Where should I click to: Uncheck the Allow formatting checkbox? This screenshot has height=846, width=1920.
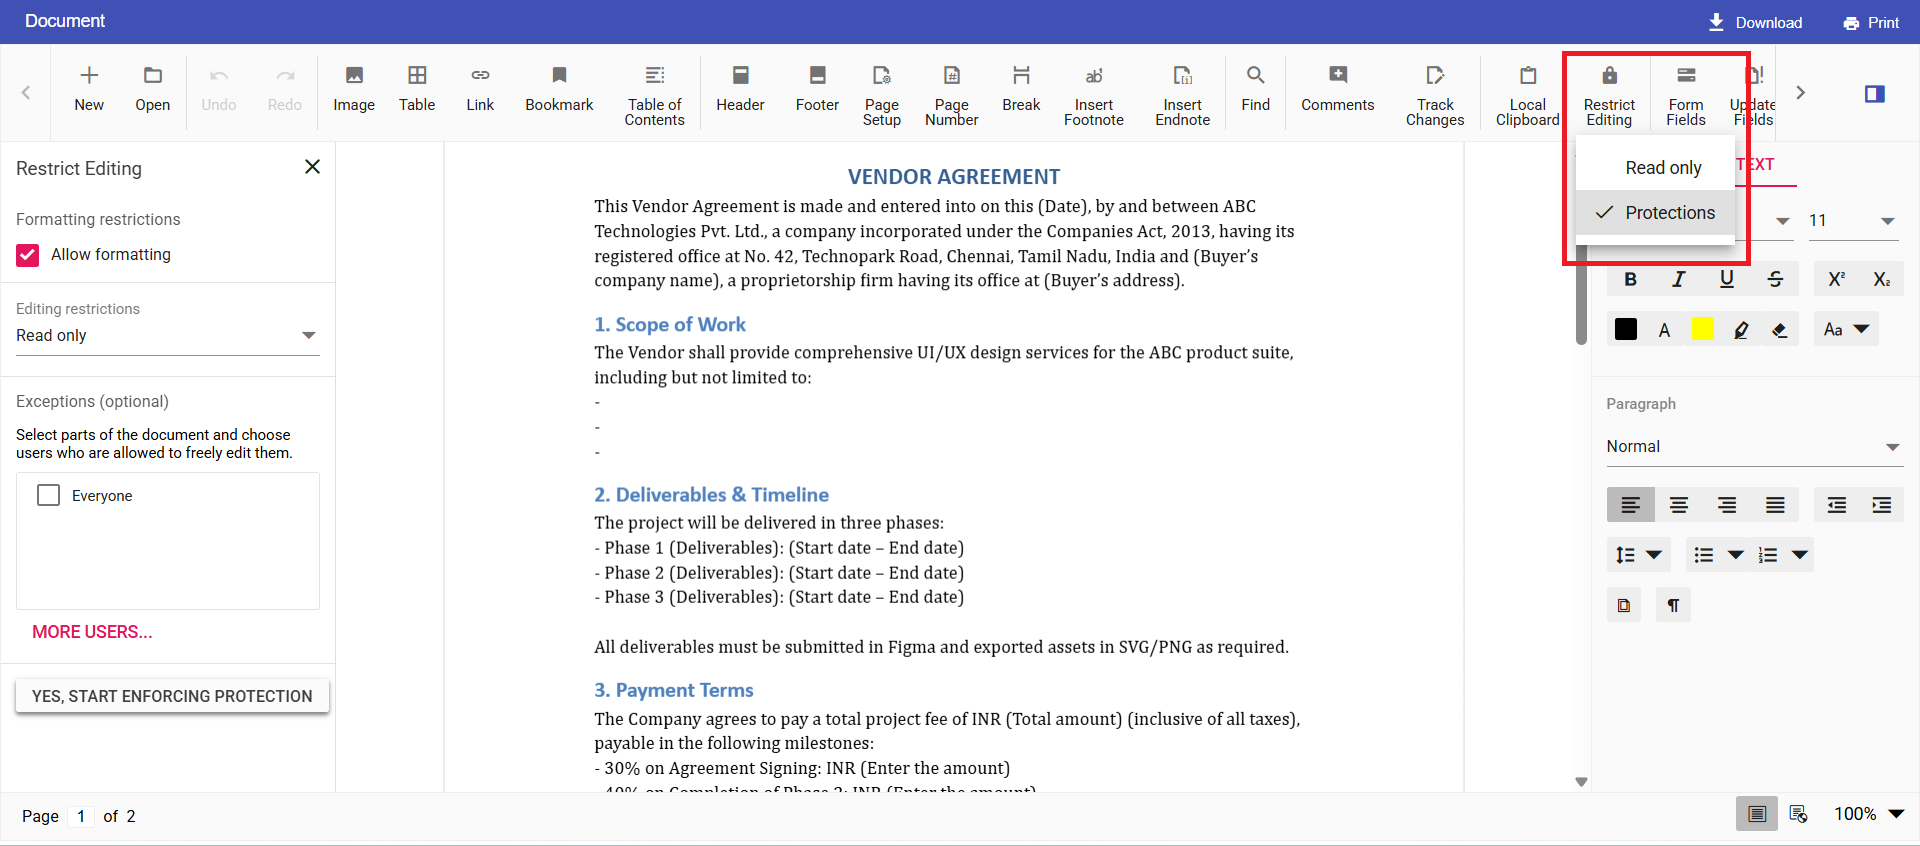28,255
